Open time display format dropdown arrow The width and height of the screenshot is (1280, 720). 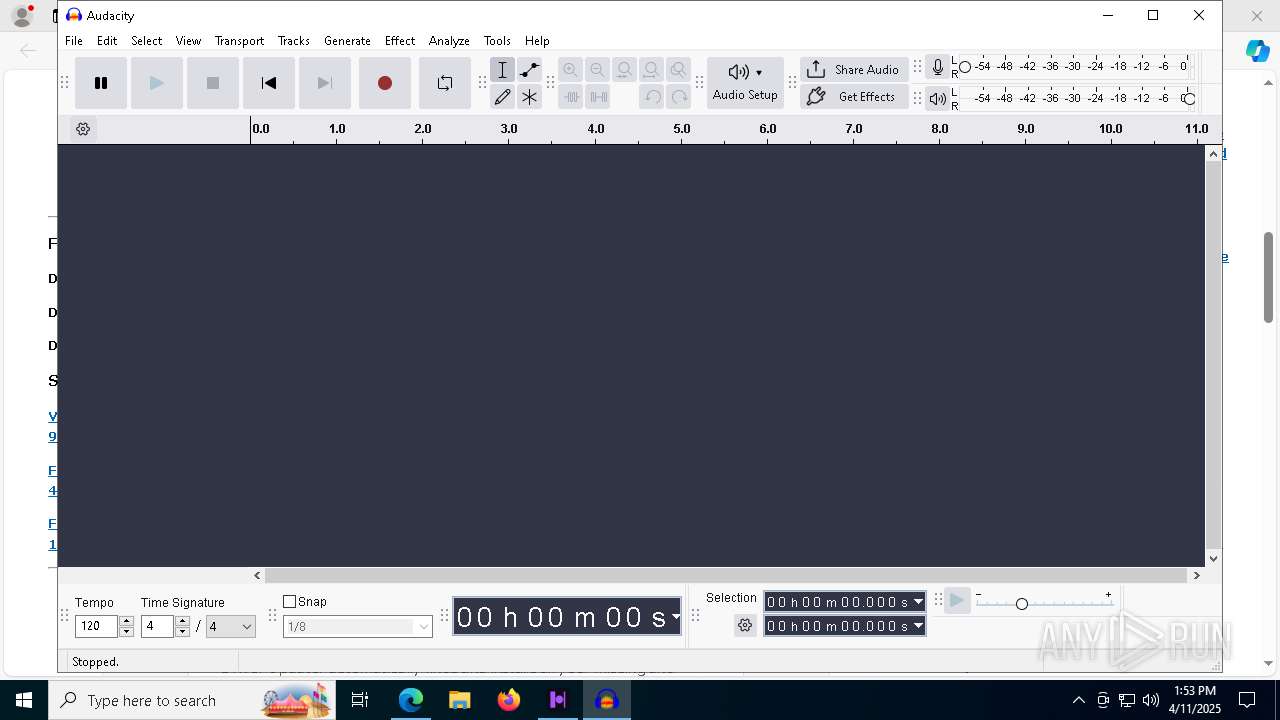pyautogui.click(x=676, y=616)
